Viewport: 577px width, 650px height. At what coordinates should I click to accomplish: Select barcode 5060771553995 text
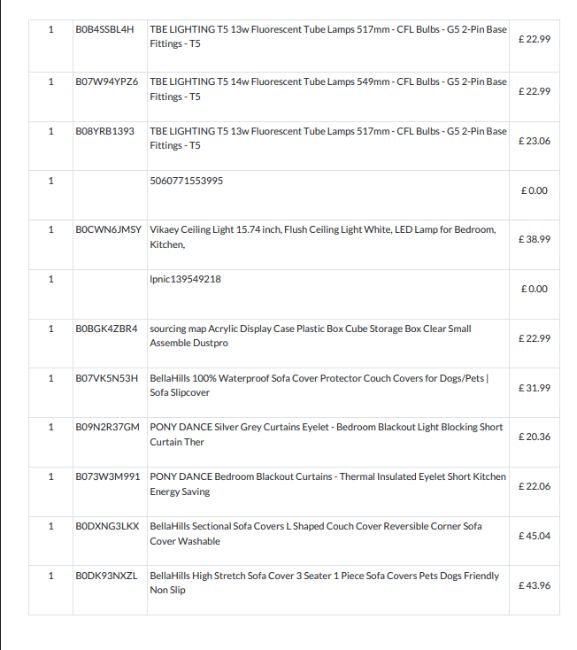tap(186, 181)
